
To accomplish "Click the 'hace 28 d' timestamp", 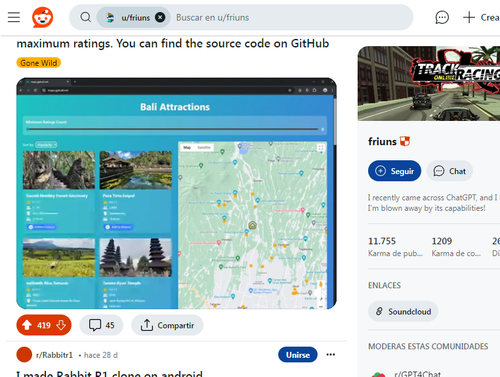I will pos(101,355).
